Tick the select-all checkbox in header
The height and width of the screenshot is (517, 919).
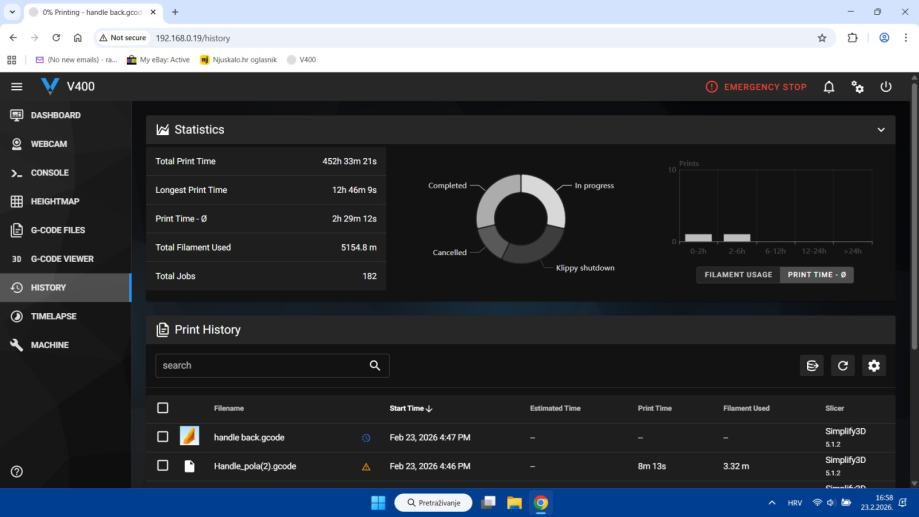pos(163,408)
